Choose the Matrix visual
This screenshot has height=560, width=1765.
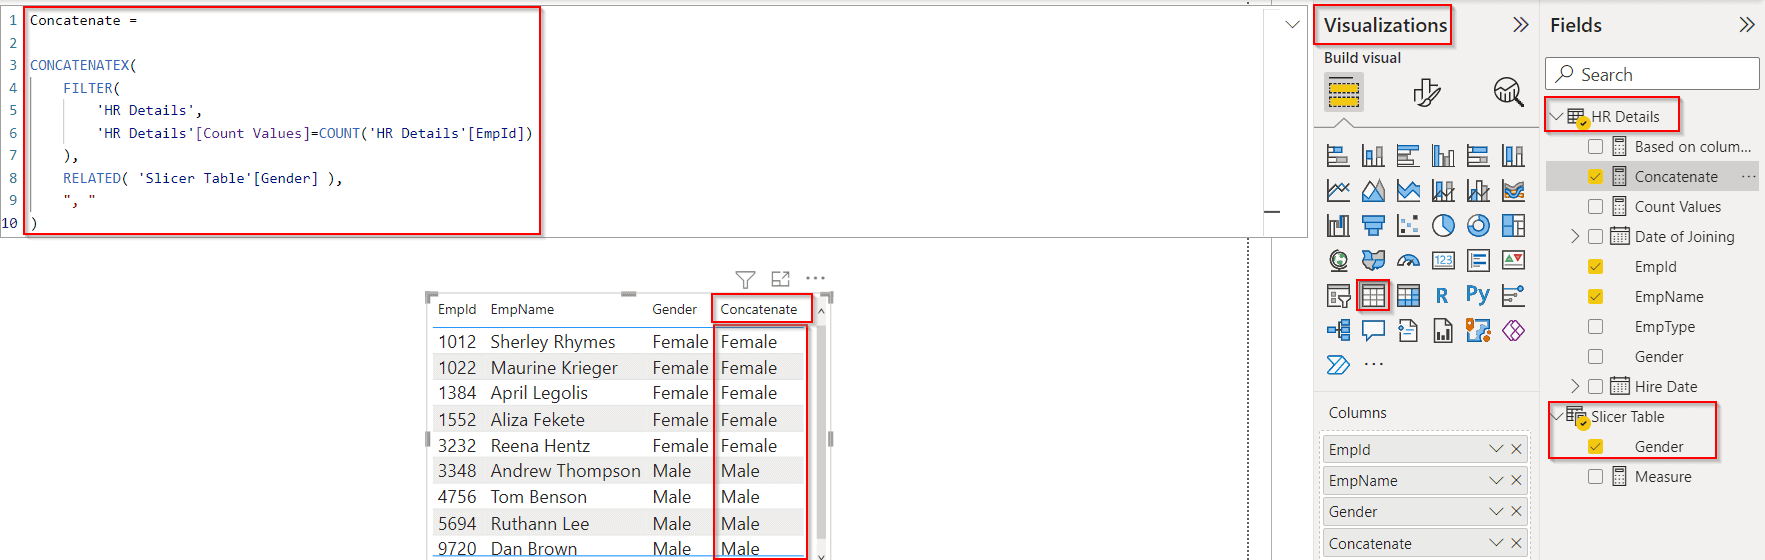tap(1408, 295)
